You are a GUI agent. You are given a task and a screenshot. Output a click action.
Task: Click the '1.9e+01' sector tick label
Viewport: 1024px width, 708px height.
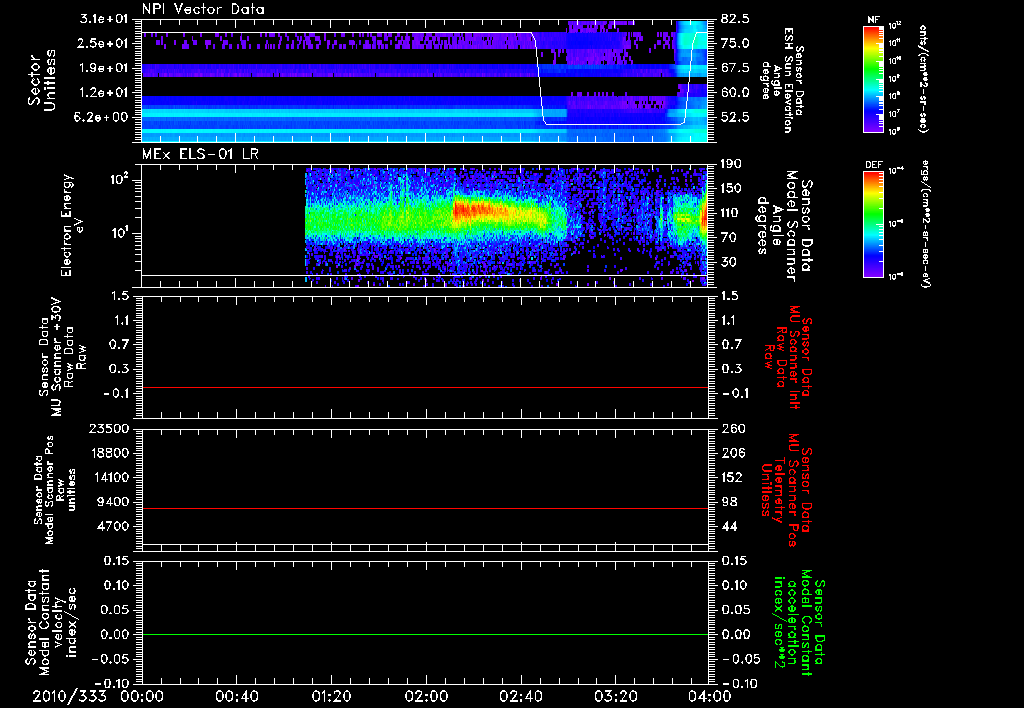tap(104, 68)
